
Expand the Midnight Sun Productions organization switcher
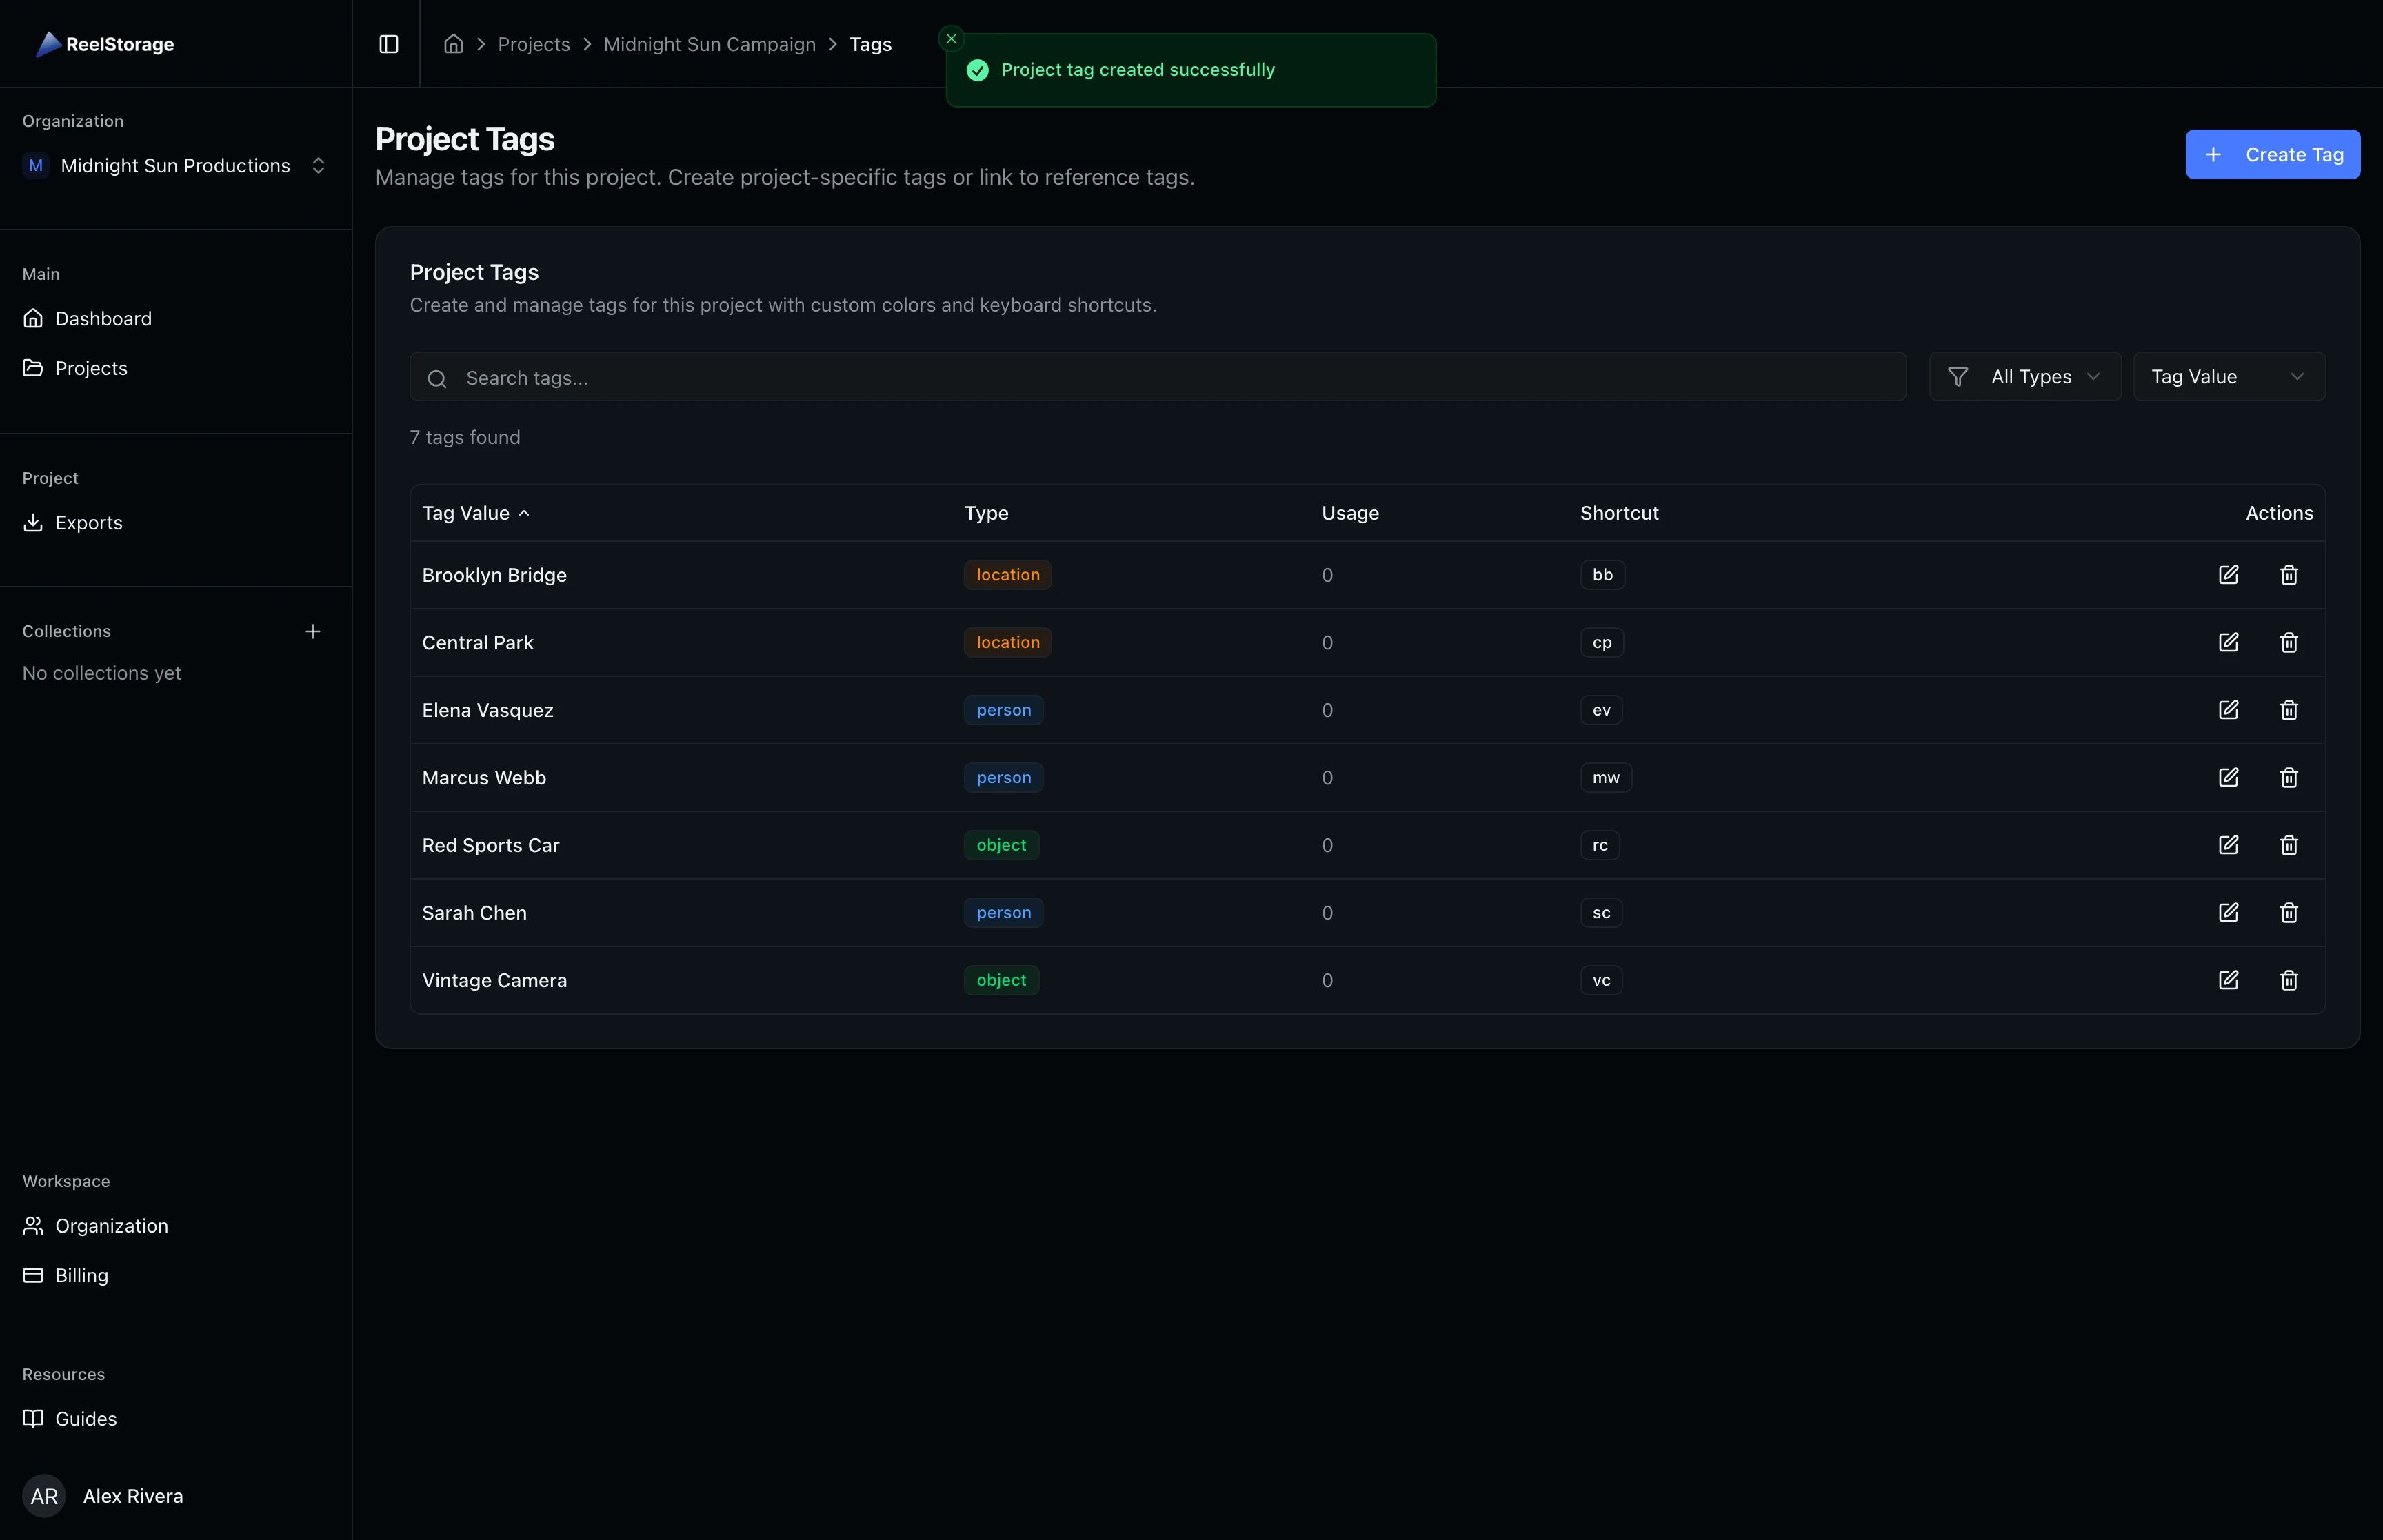tap(176, 166)
